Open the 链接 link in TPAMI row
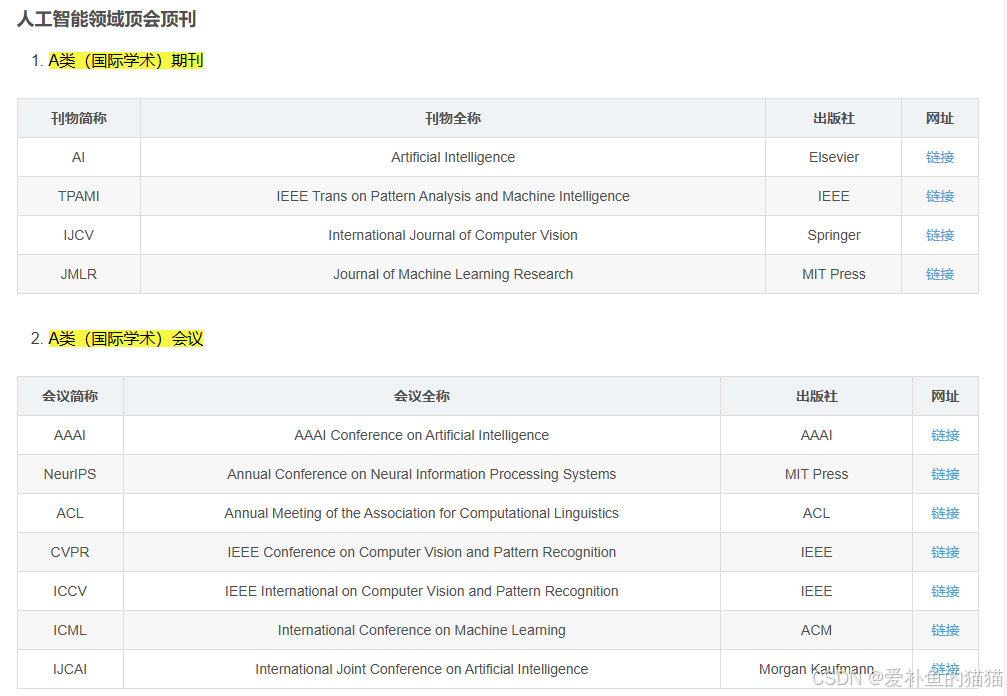The height and width of the screenshot is (696, 1007). (940, 196)
